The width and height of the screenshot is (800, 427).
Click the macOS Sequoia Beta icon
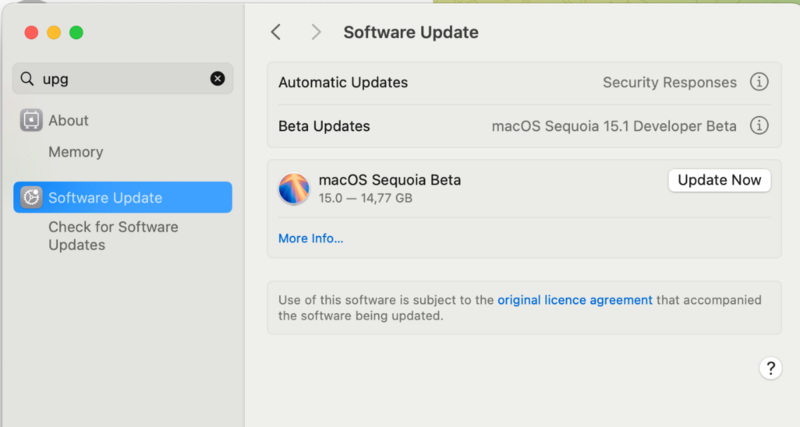coord(294,189)
